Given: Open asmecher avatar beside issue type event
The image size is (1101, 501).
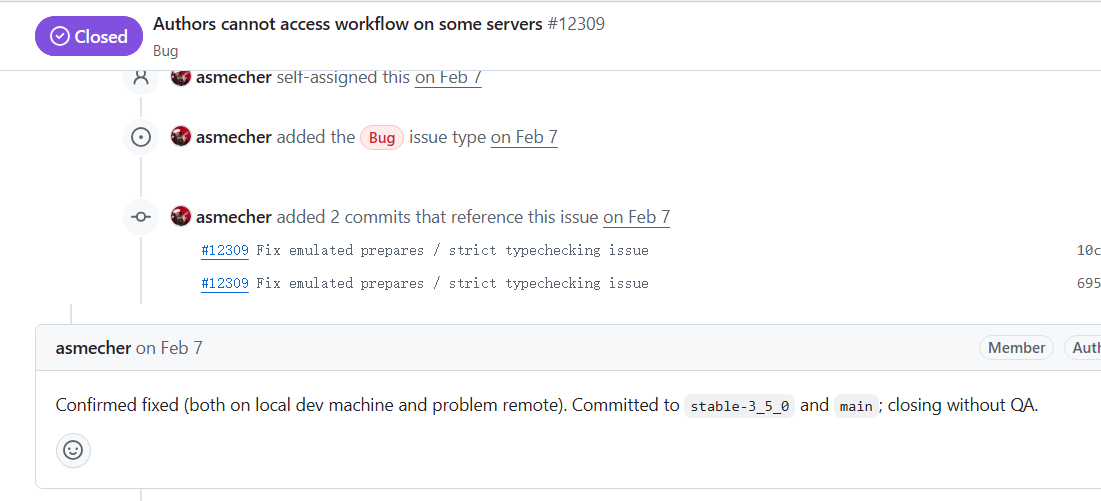Looking at the screenshot, I should [x=181, y=137].
